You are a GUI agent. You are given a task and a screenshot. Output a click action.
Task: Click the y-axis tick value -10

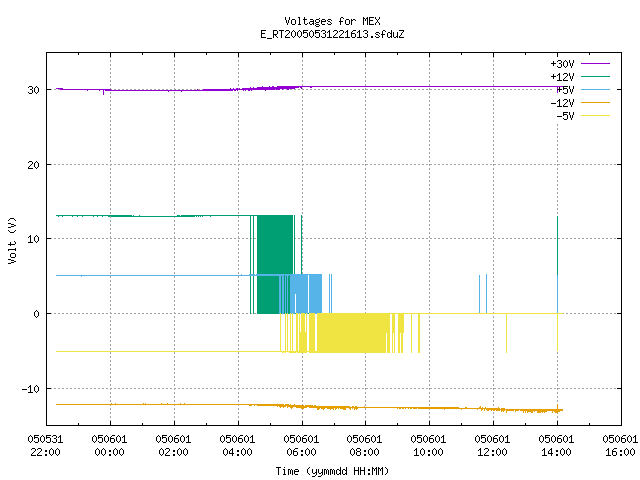coord(31,389)
